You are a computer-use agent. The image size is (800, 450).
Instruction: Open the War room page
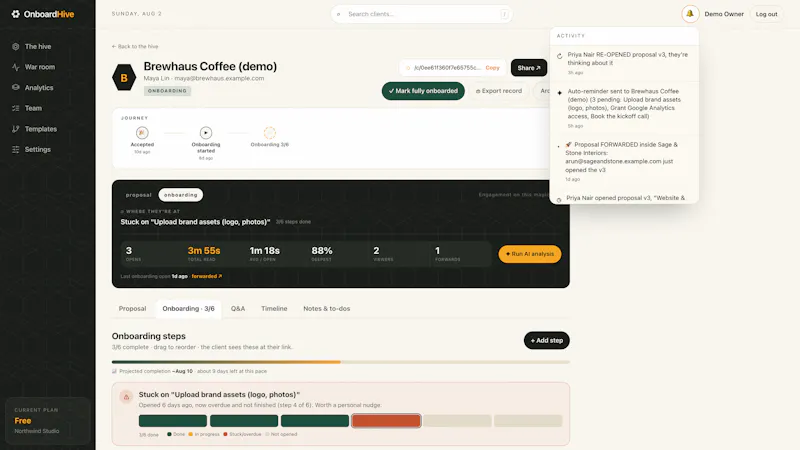(40, 67)
